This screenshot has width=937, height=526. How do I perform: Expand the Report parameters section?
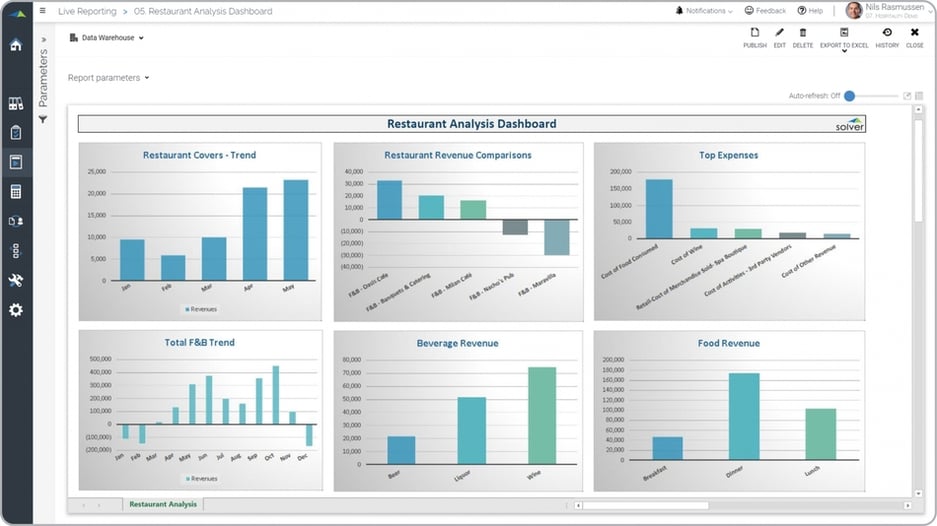pos(109,77)
